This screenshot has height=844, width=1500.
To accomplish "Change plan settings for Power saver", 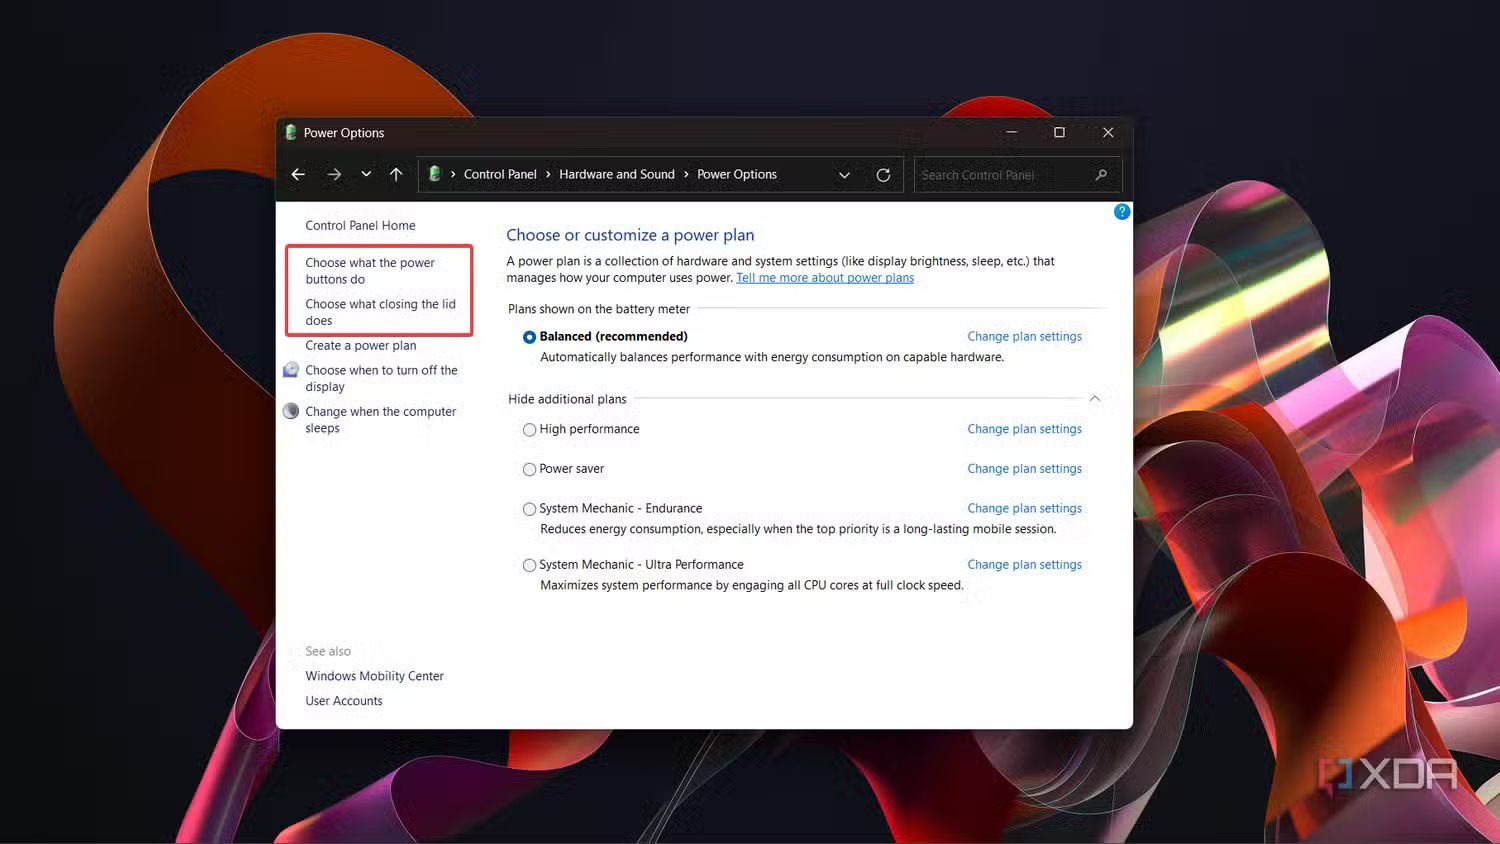I will coord(1024,468).
